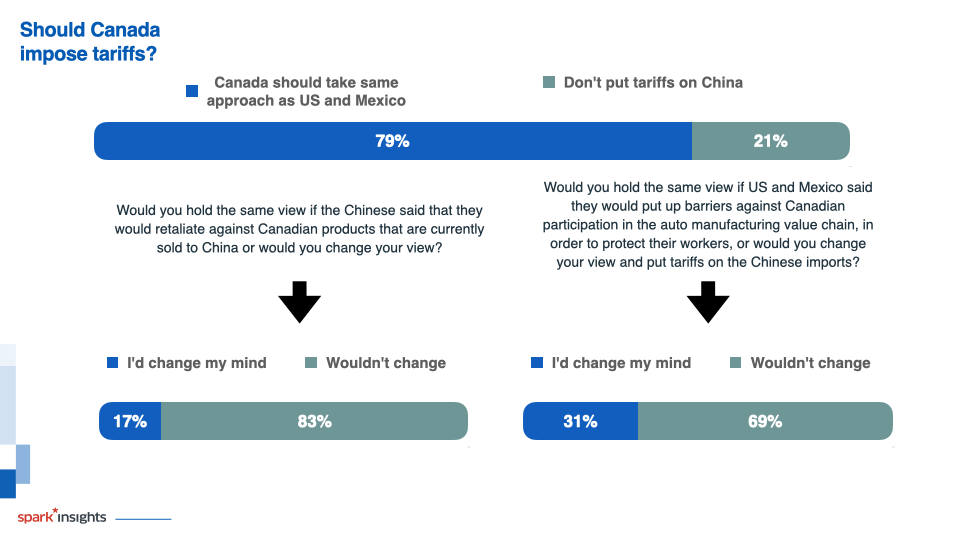Select the 31% bar segment
The image size is (960, 540).
[x=580, y=421]
